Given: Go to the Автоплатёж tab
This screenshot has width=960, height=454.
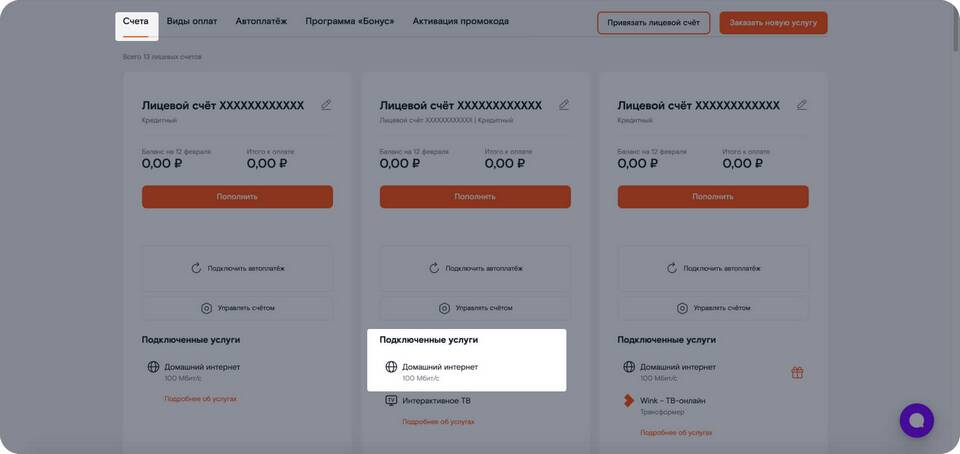Looking at the screenshot, I should coord(260,21).
